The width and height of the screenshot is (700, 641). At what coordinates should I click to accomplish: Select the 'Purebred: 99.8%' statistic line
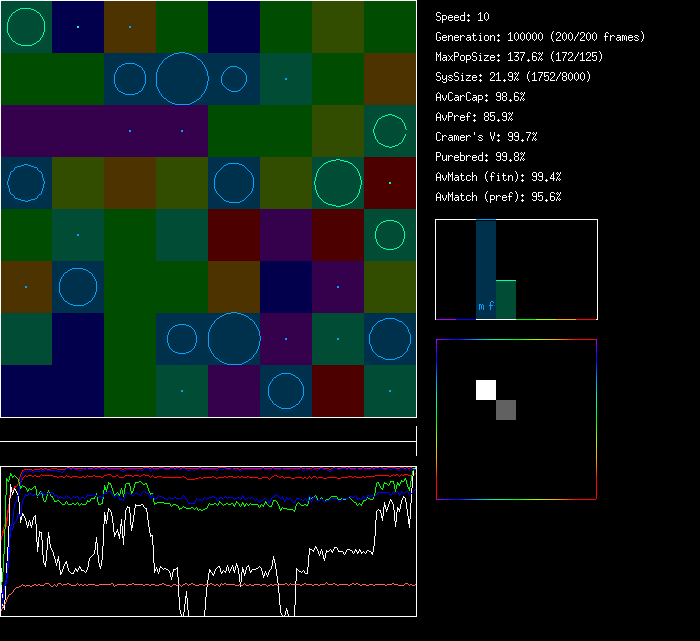point(480,157)
